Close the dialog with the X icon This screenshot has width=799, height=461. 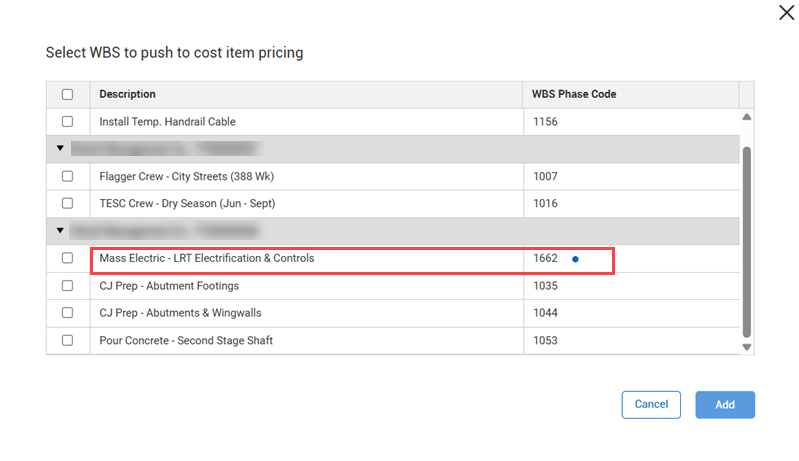click(785, 13)
